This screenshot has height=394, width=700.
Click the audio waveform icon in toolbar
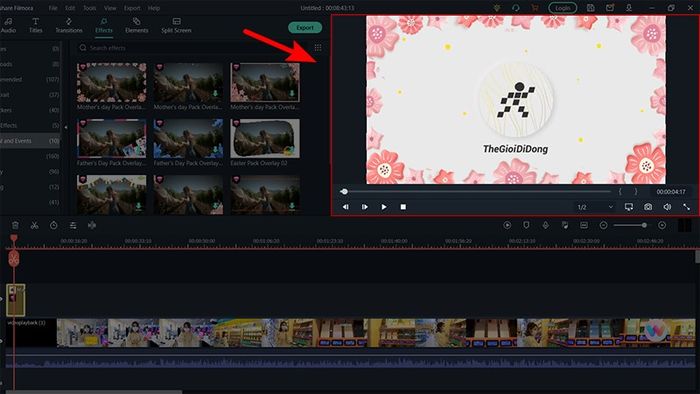(x=92, y=225)
